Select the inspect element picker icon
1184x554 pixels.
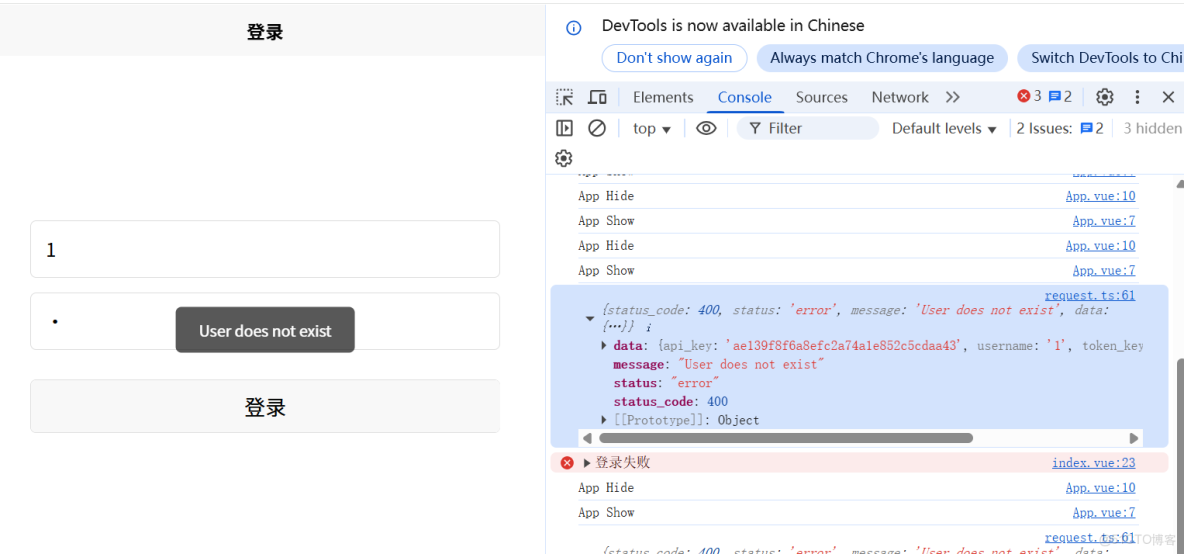[565, 97]
